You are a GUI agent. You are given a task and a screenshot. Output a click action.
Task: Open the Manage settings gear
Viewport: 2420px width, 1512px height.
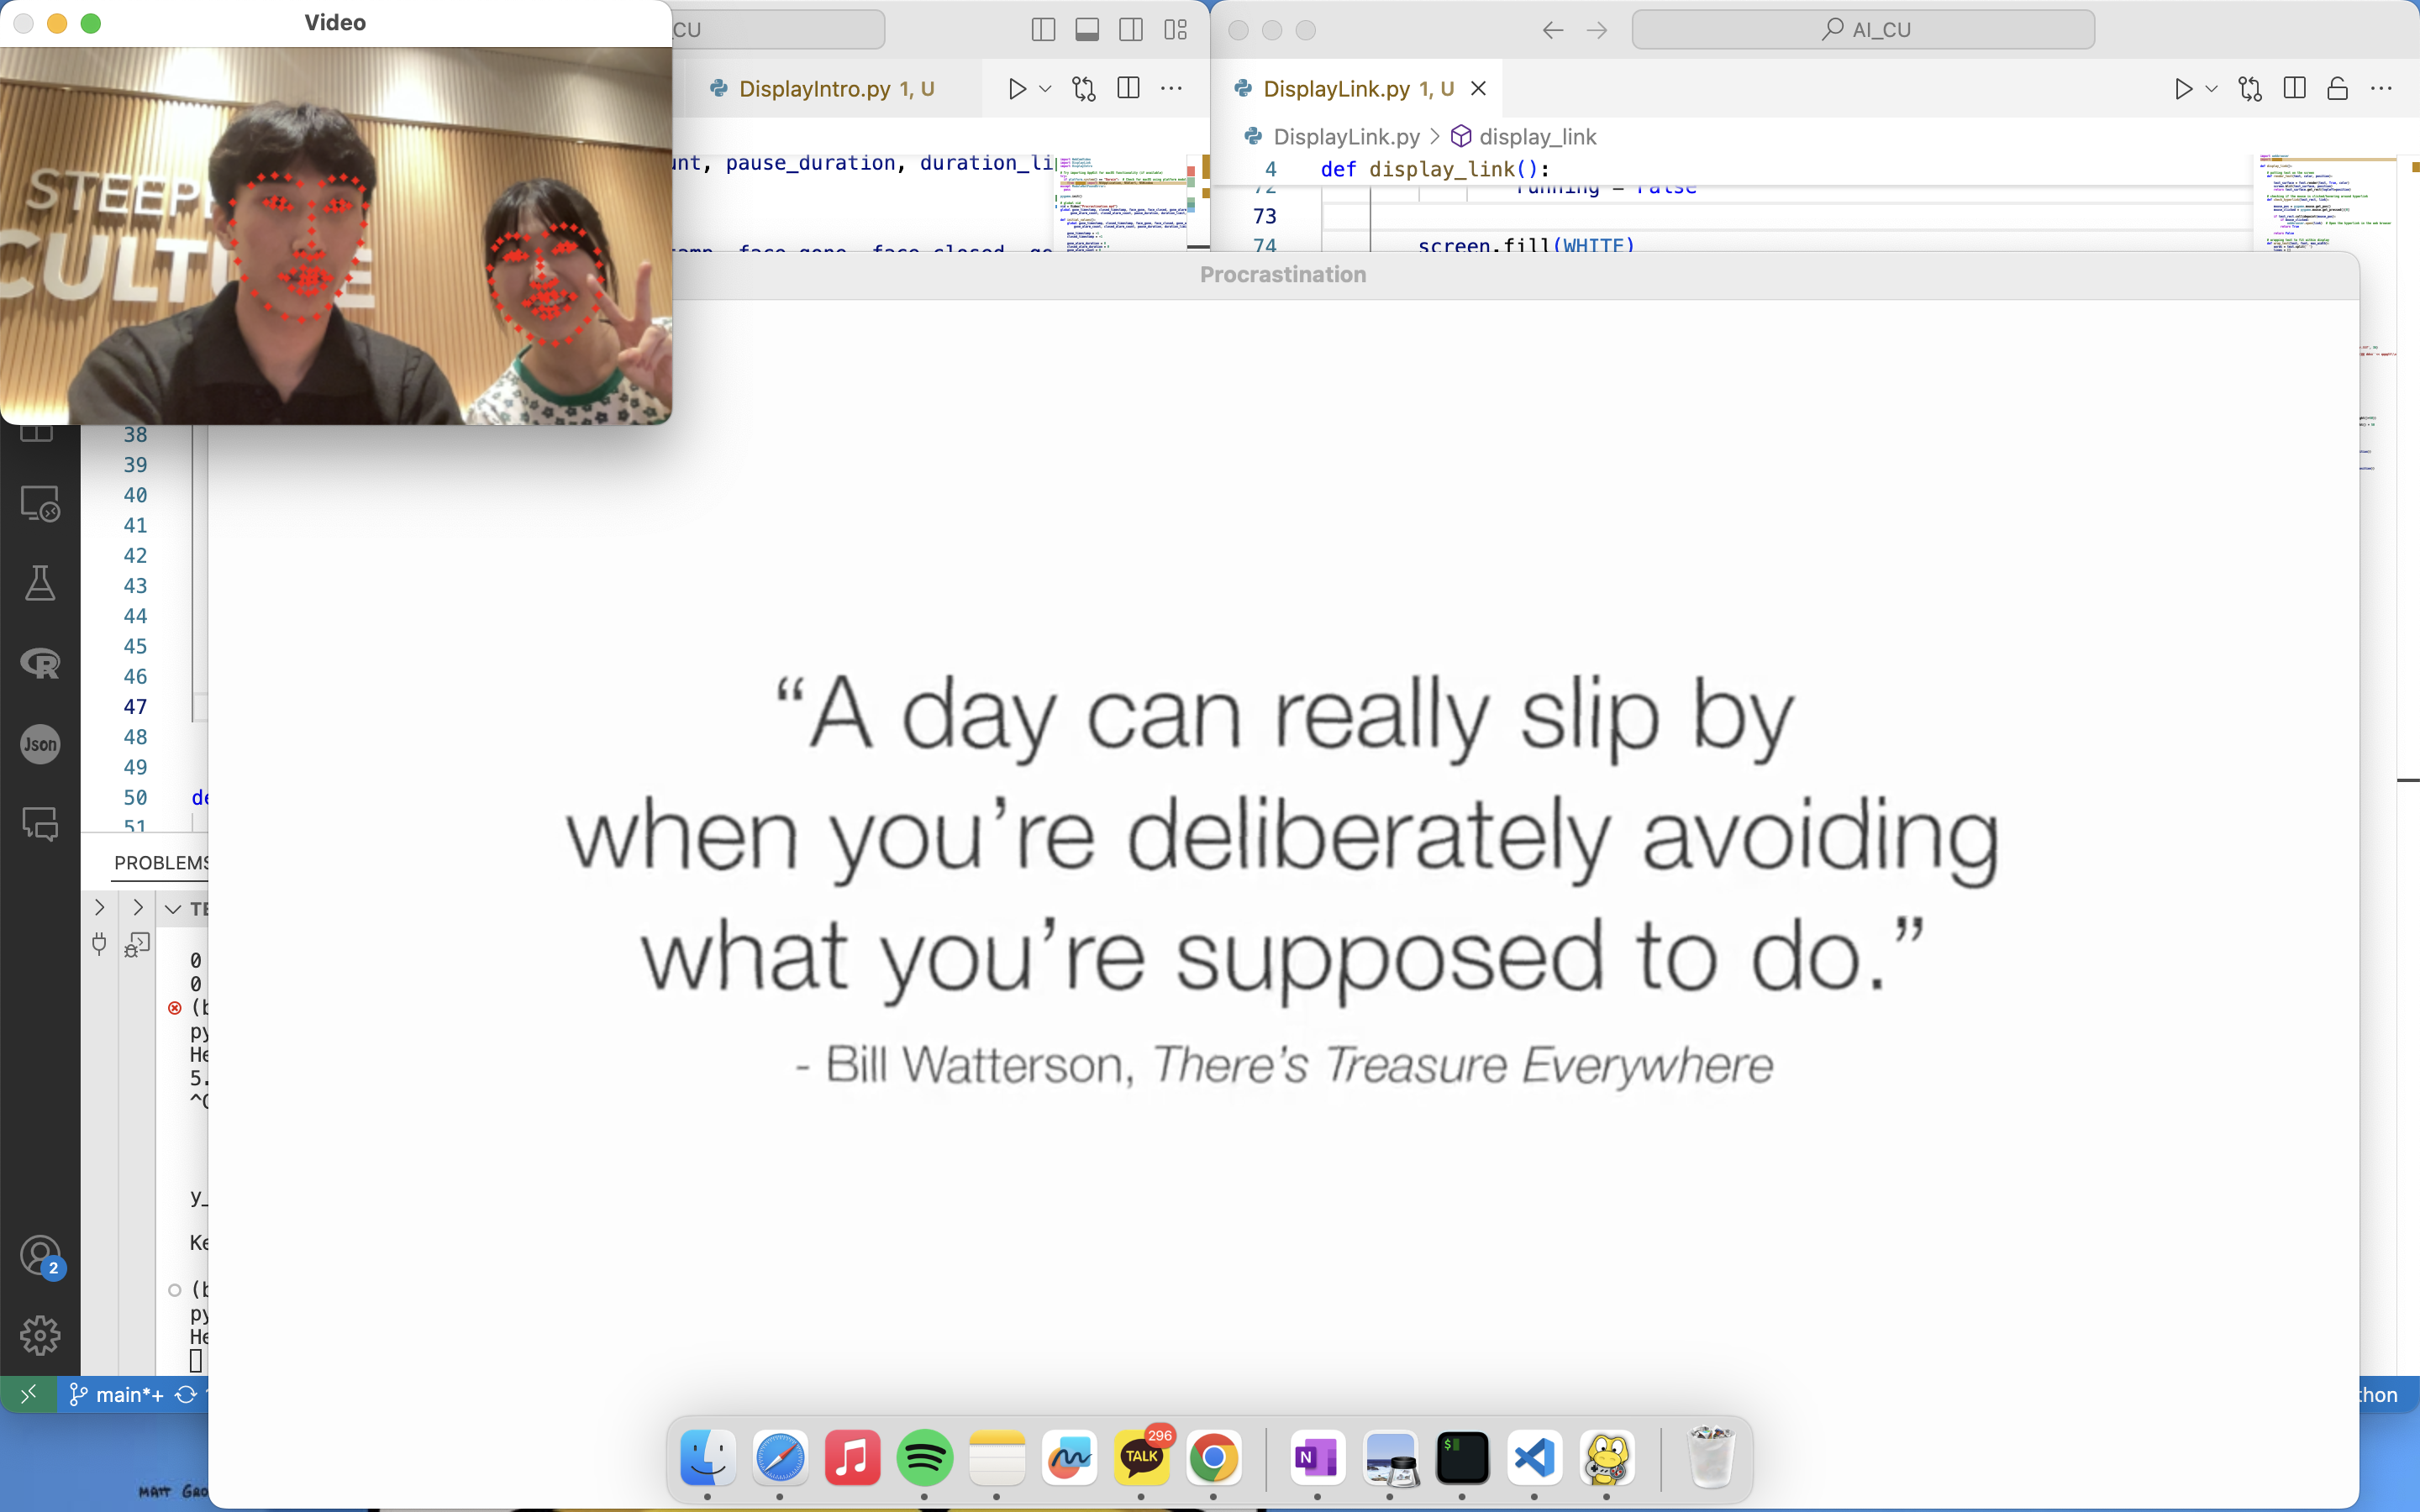(x=40, y=1333)
